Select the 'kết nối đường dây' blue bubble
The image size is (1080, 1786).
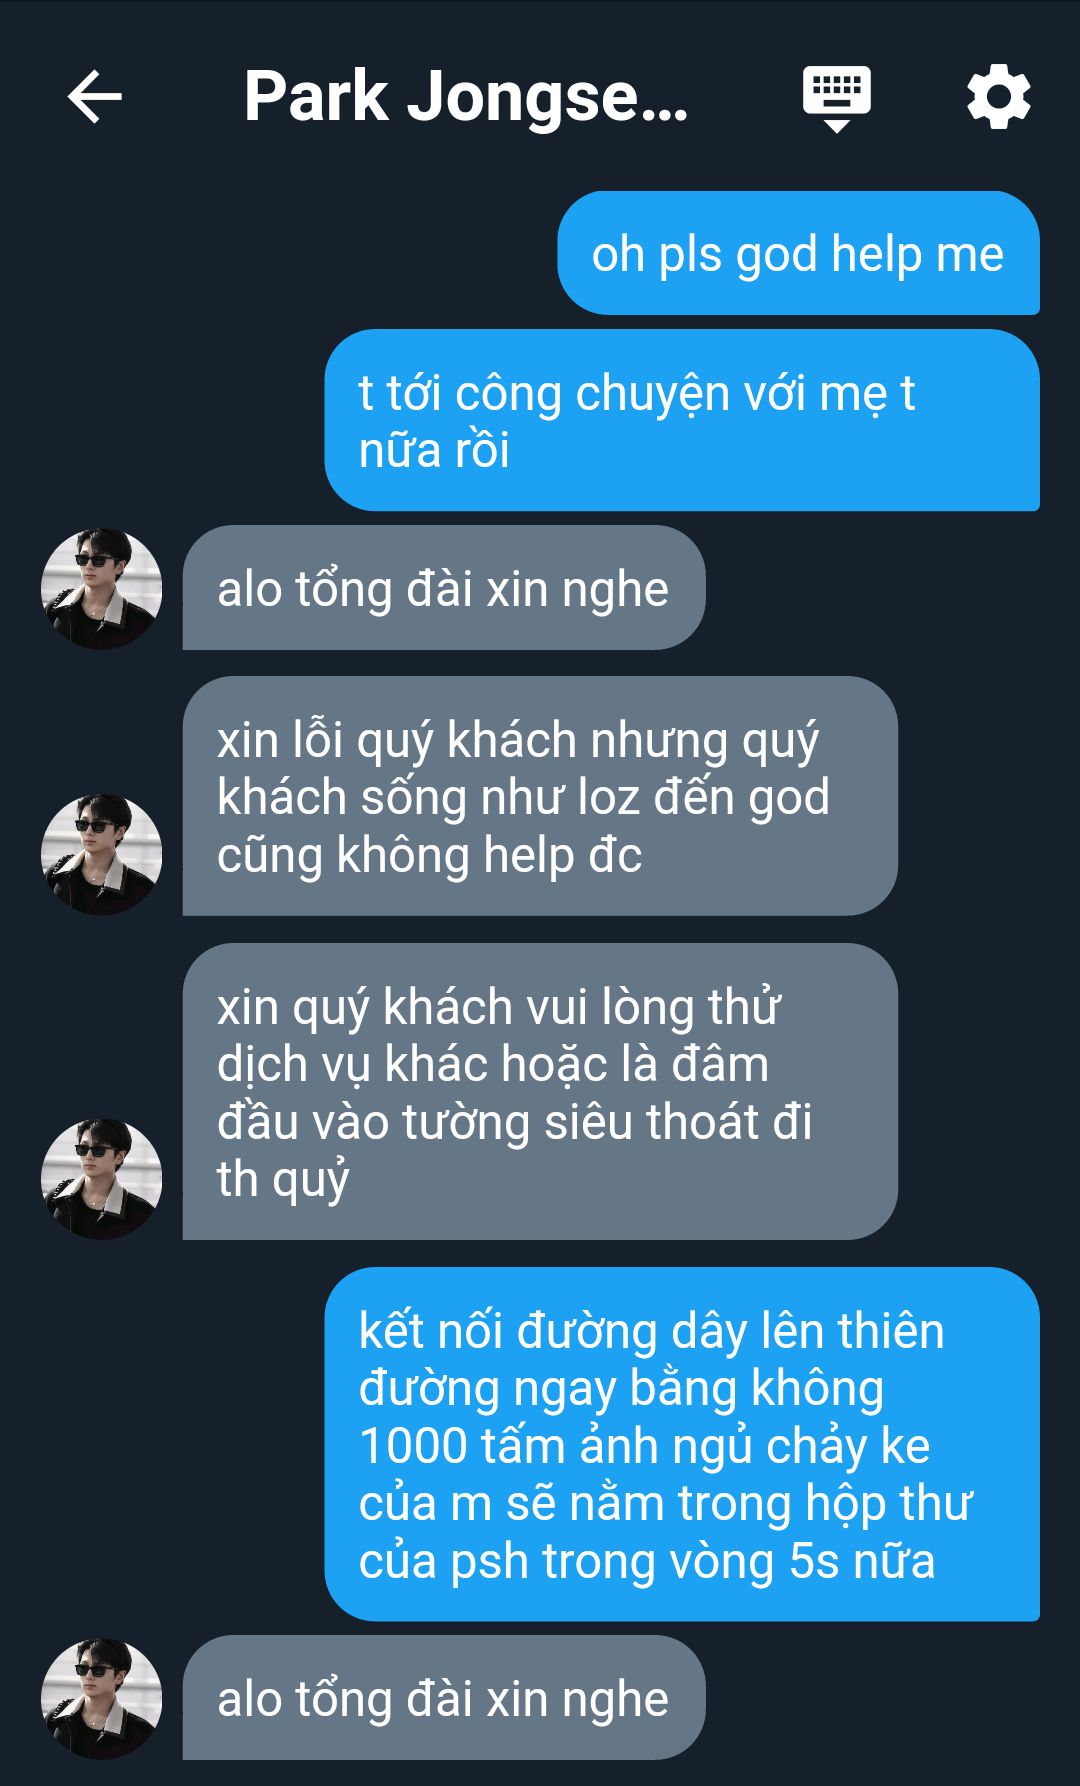tap(682, 1444)
